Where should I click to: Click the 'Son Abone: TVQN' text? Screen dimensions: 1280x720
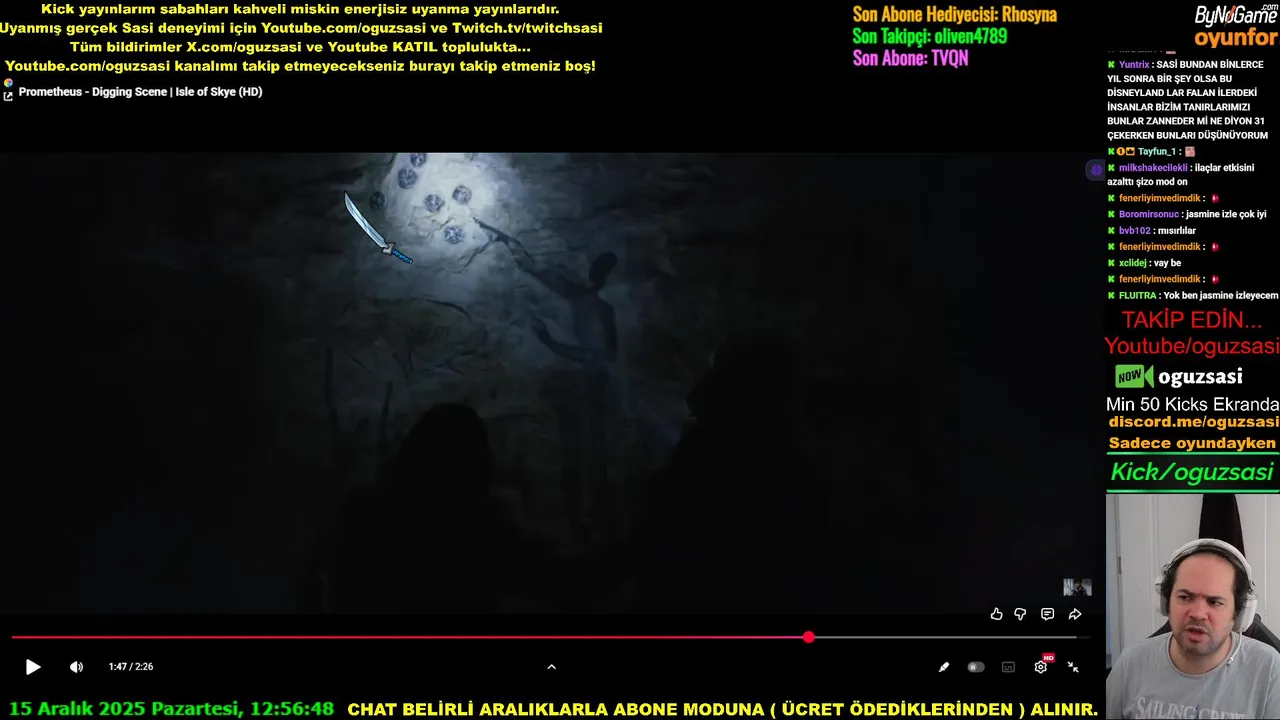[x=910, y=58]
